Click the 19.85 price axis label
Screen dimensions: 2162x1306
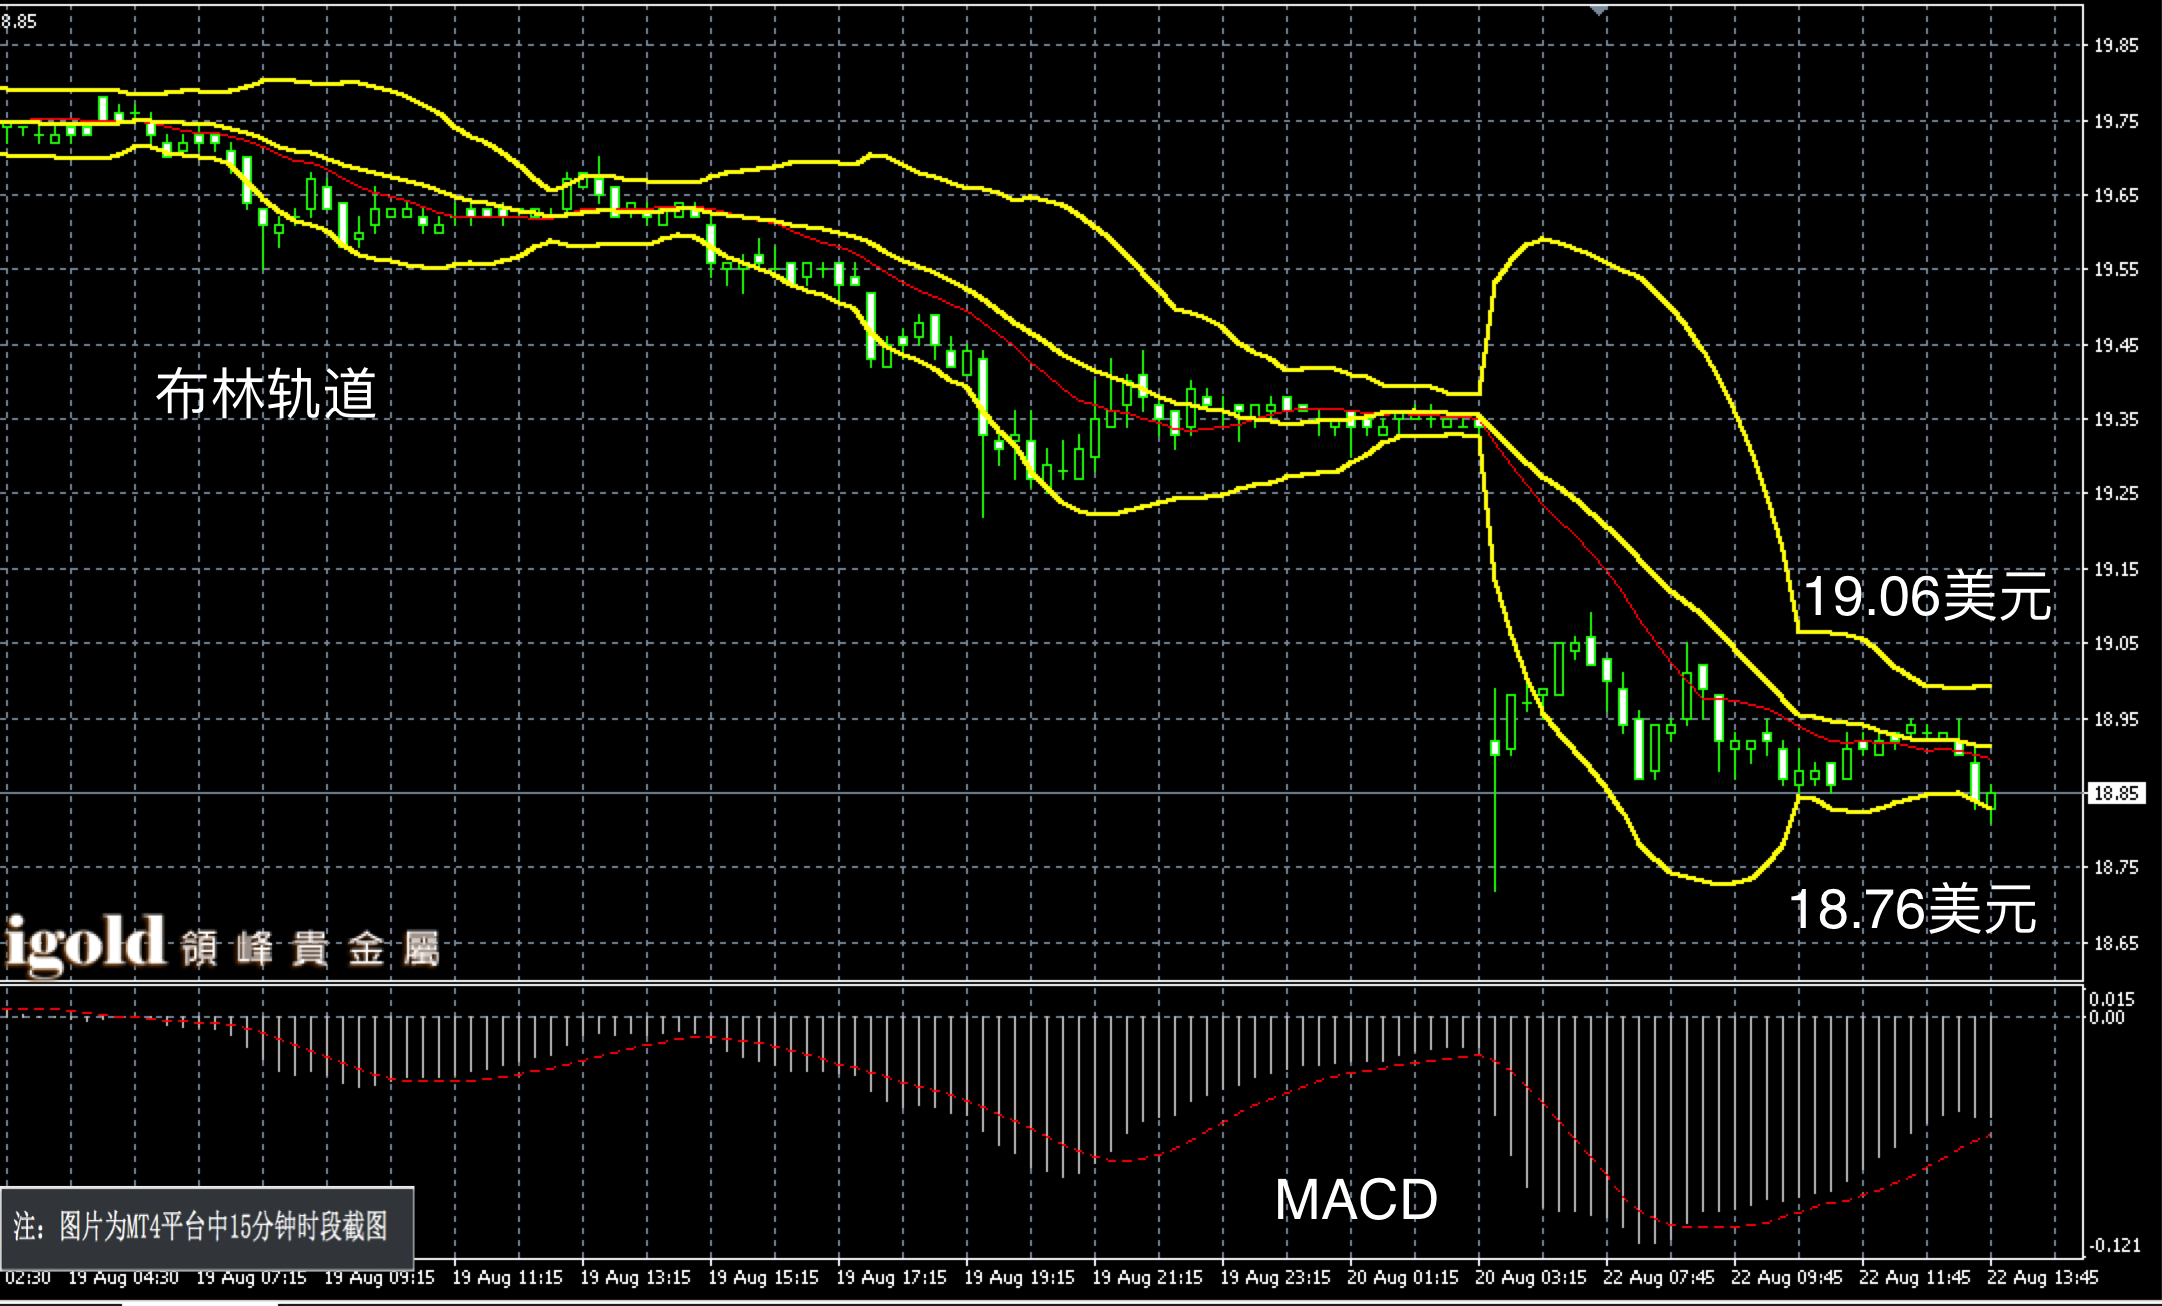tap(2116, 46)
